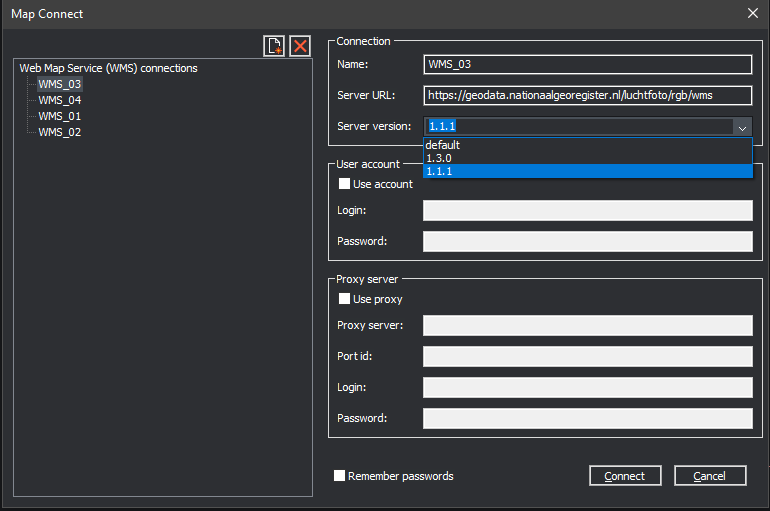Click the Proxy server address field

(587, 326)
